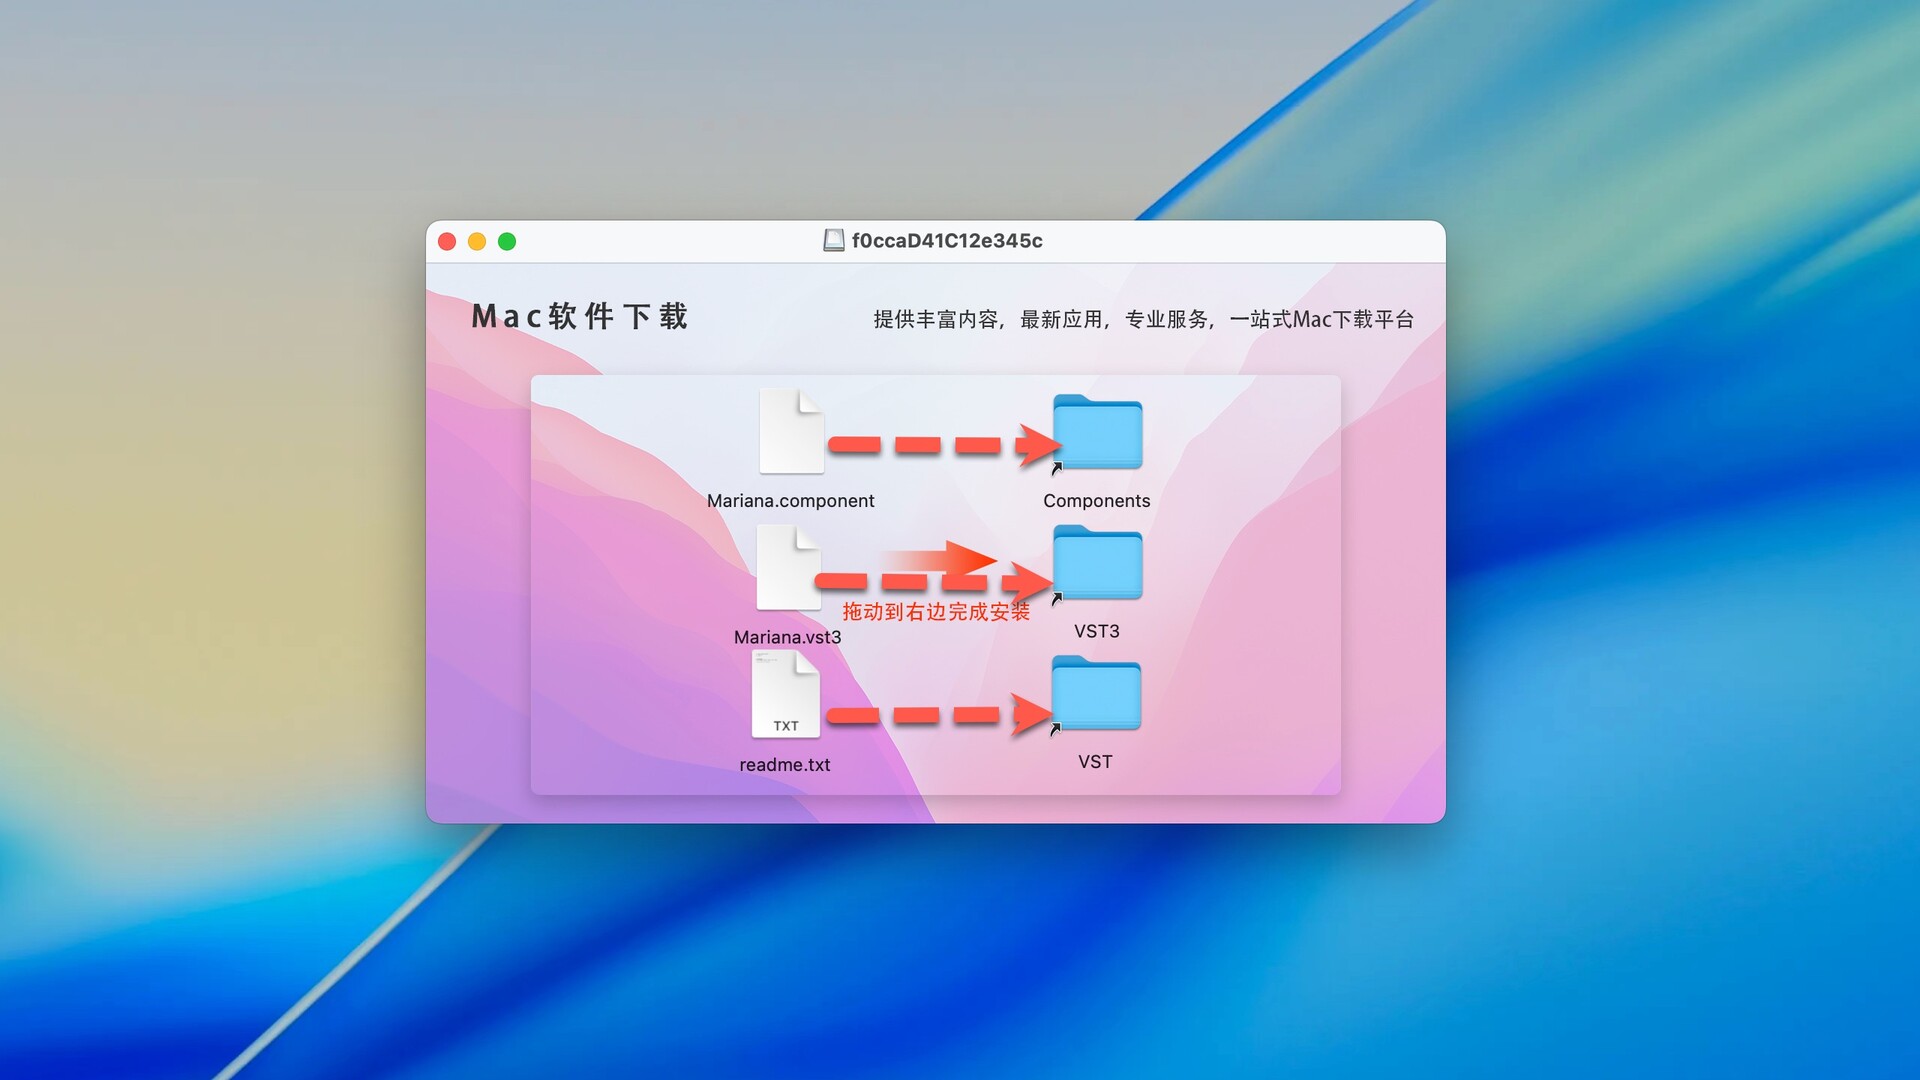Select the readme.txt document icon
This screenshot has width=1920, height=1080.
point(786,695)
